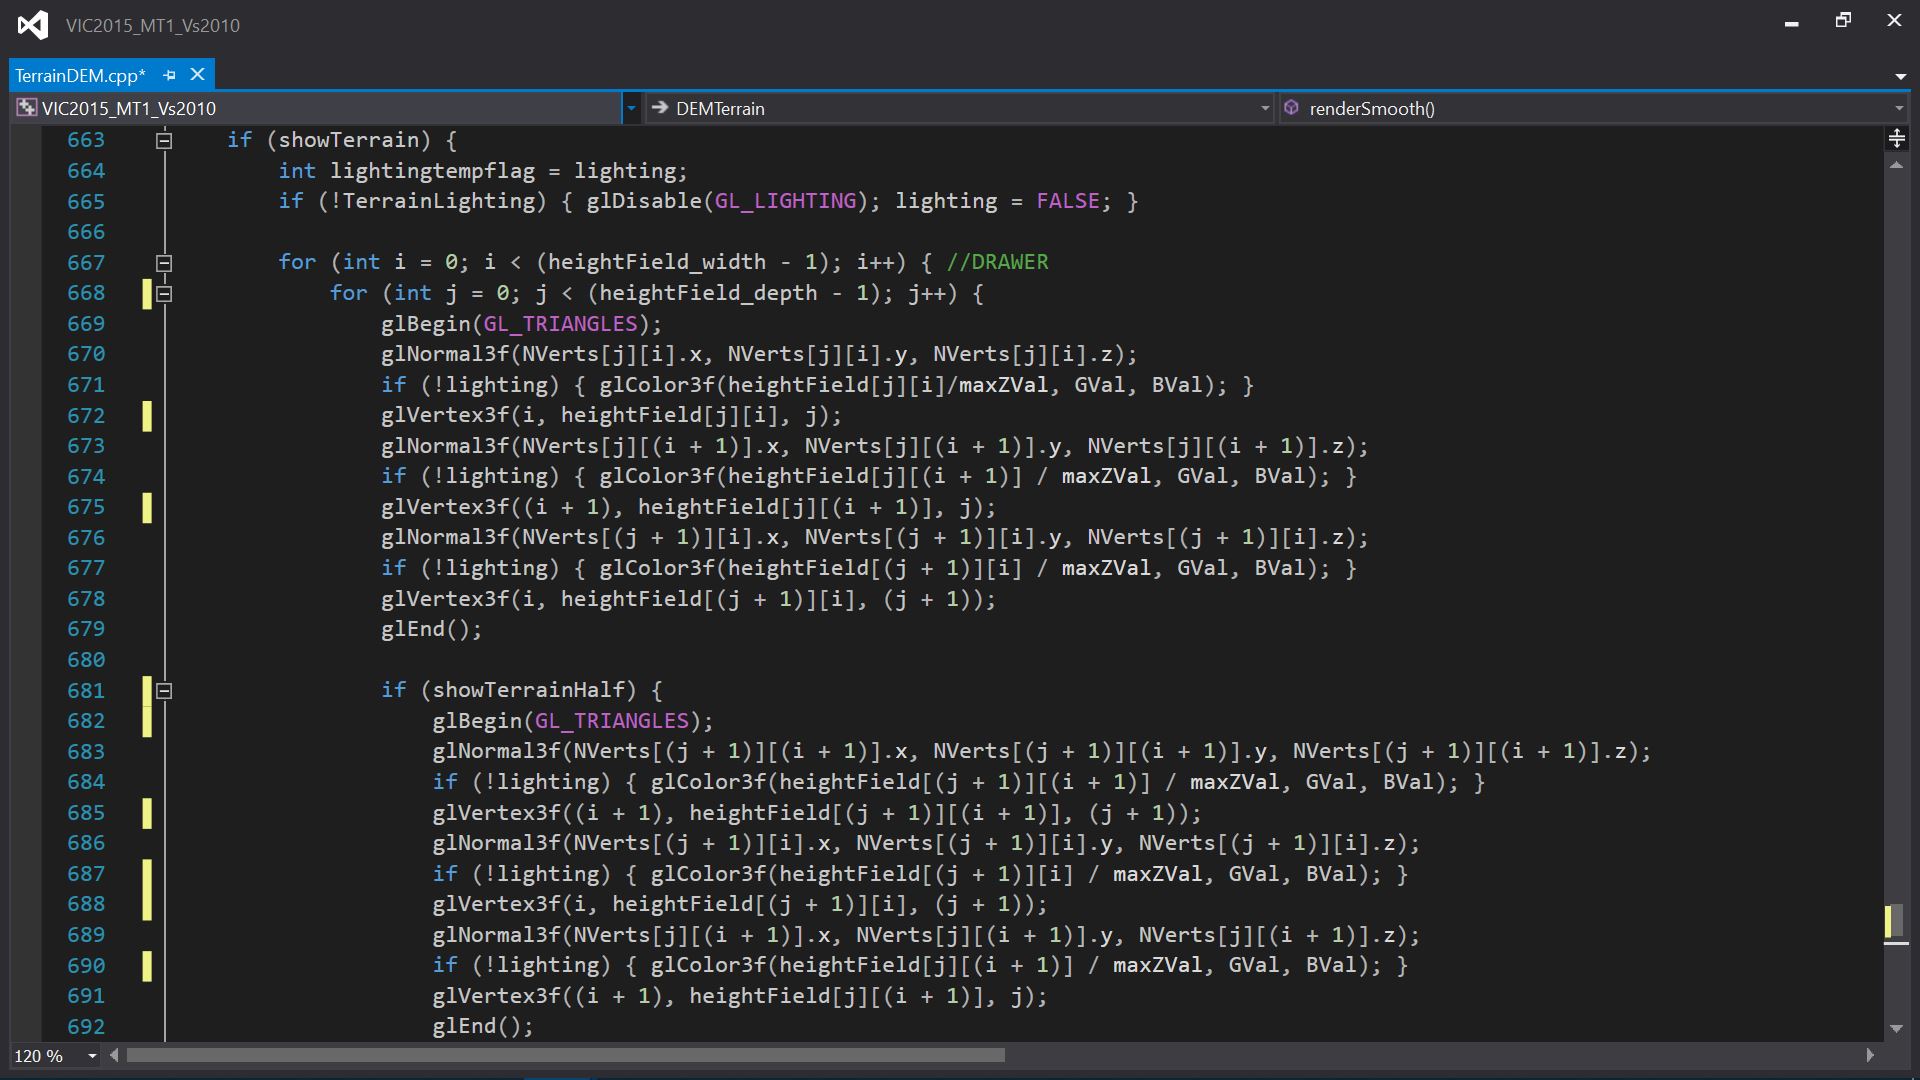Screen dimensions: 1920x1080
Task: Click heightField_width on line 667
Action: click(657, 262)
